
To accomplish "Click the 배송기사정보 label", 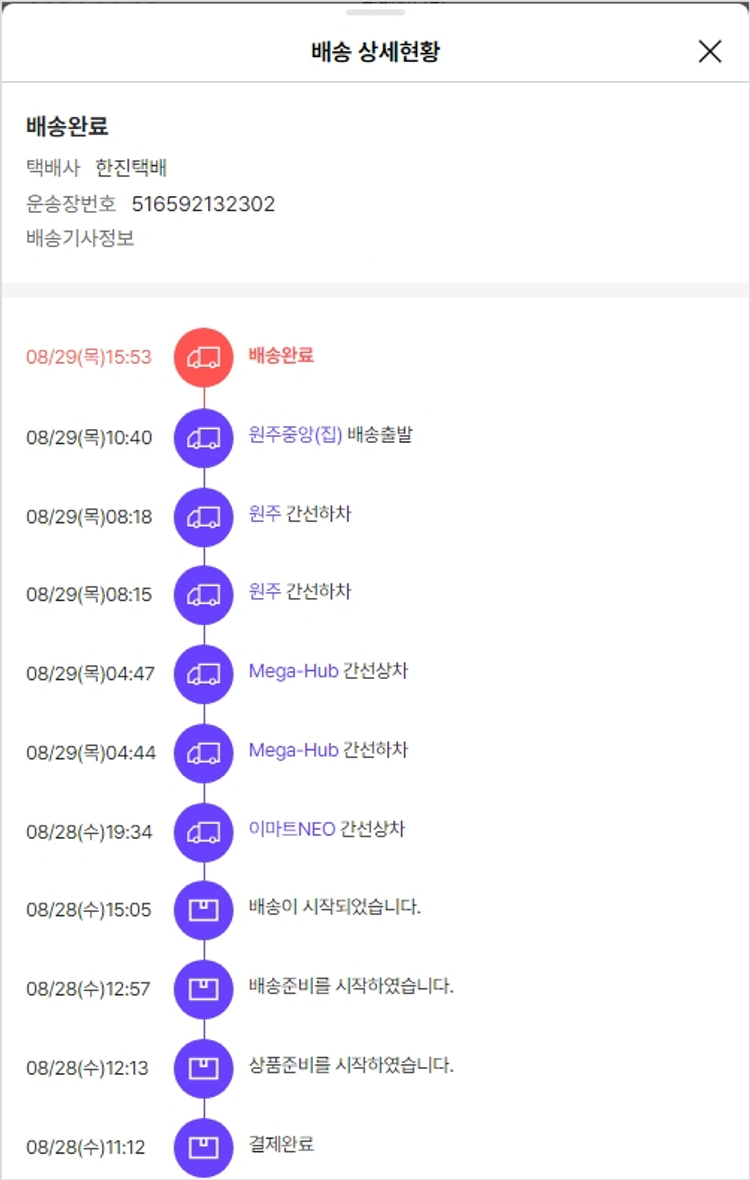I will pos(80,238).
